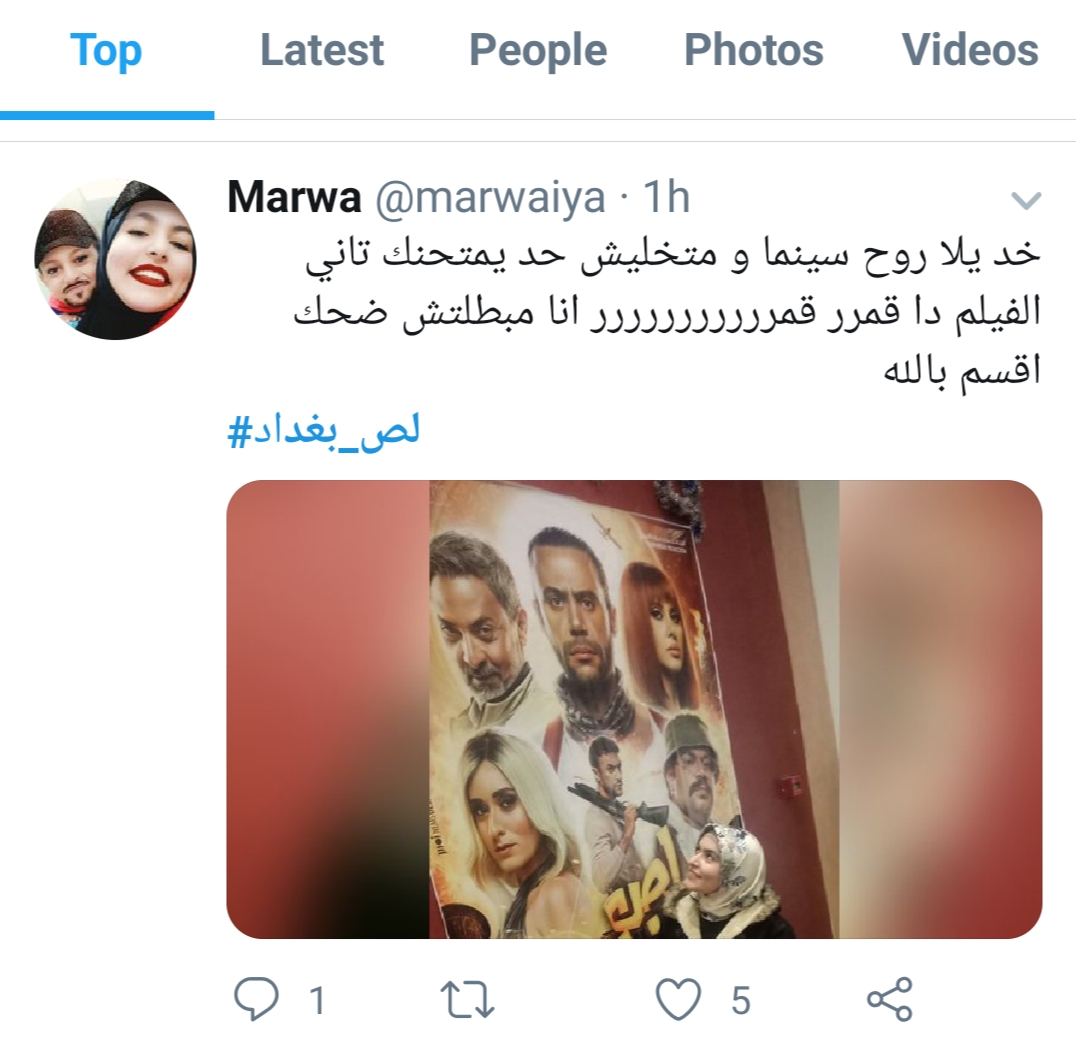View the likes count number 5
The height and width of the screenshot is (1056, 1076).
740,1000
